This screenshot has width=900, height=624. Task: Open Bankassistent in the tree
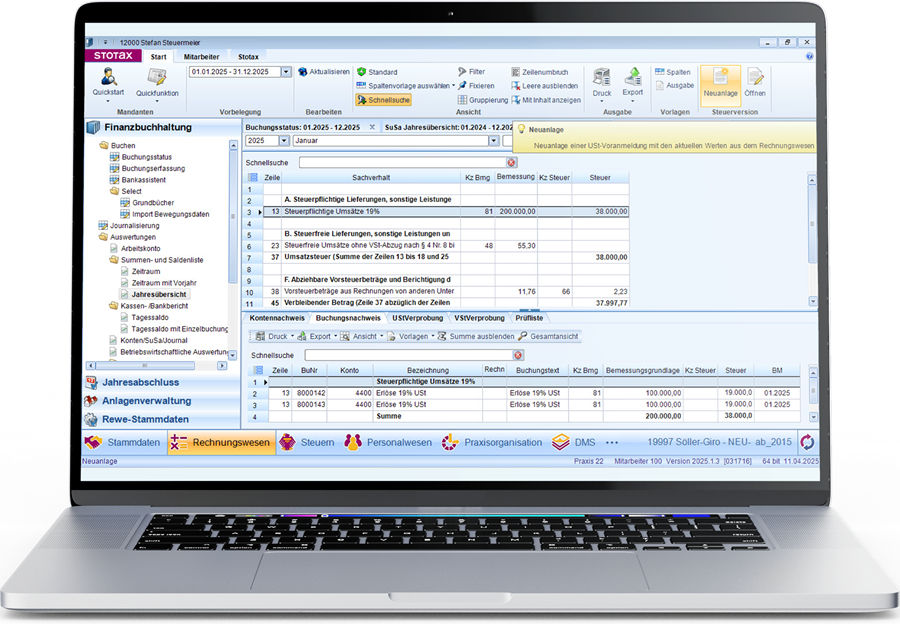coord(143,180)
